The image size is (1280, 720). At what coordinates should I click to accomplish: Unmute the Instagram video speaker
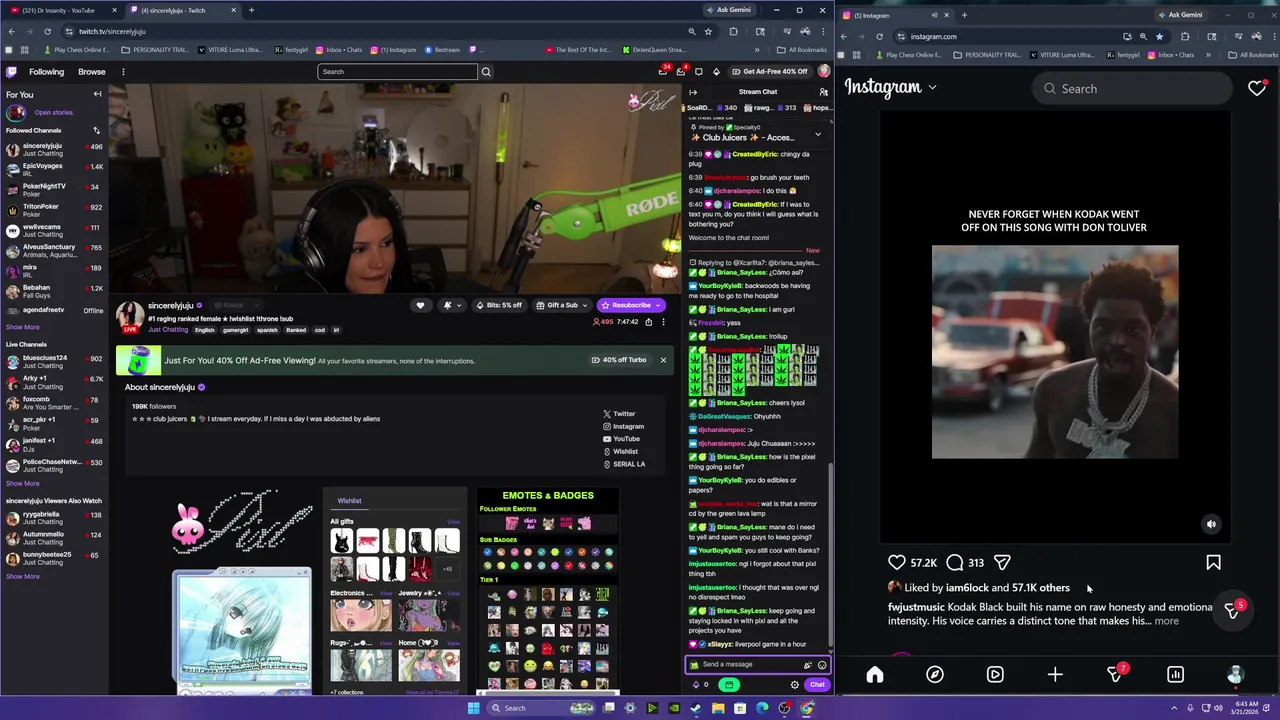[x=1211, y=524]
